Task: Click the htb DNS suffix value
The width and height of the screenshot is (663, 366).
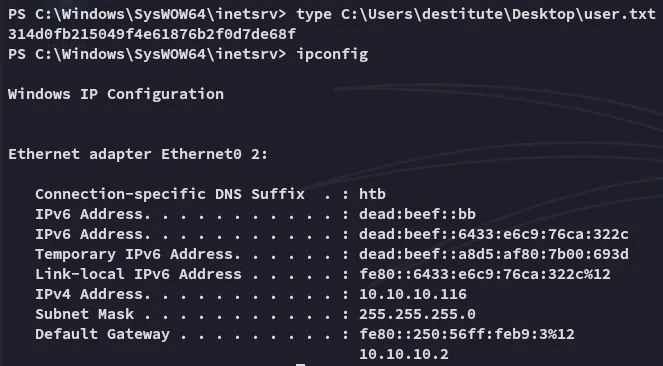Action: click(372, 194)
